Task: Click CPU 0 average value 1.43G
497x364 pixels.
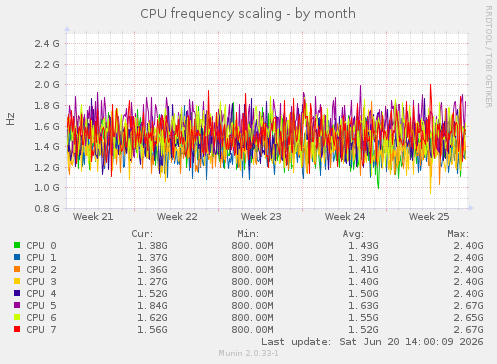Action: 363,246
